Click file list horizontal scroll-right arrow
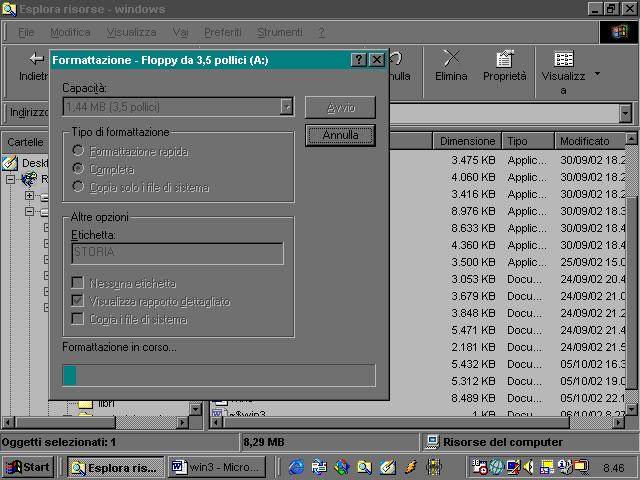 coord(618,423)
